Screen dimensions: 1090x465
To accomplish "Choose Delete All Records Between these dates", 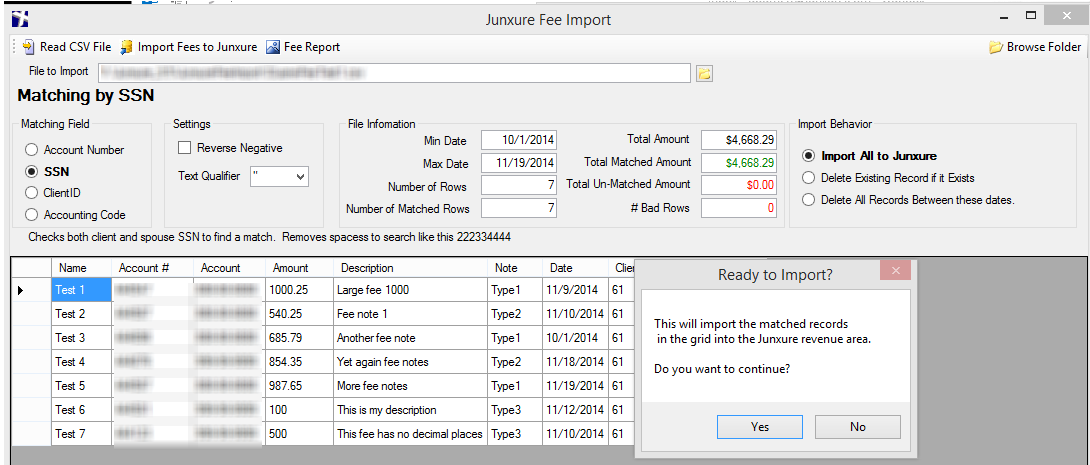I will (x=808, y=200).
